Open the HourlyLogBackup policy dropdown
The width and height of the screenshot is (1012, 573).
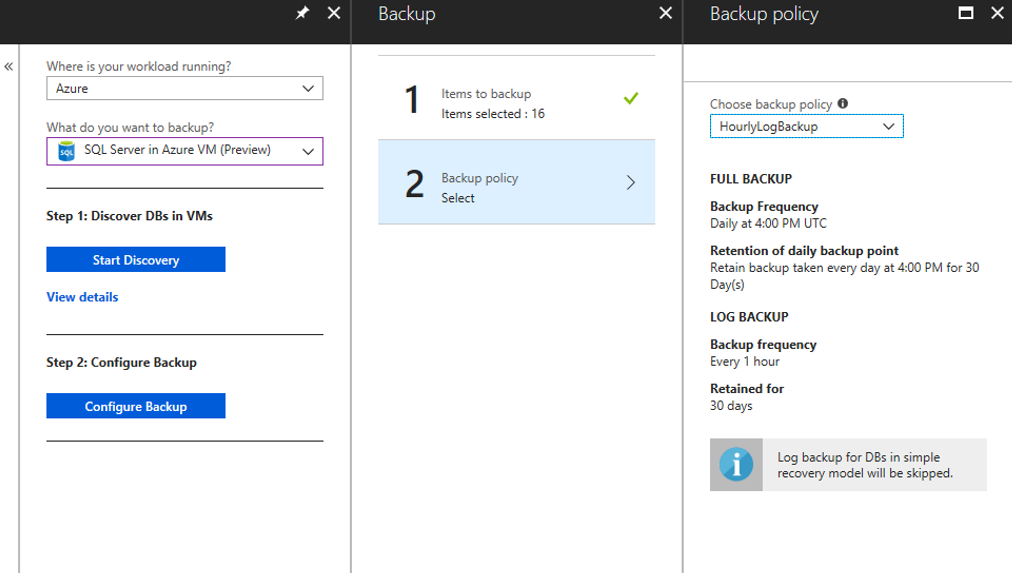pyautogui.click(x=807, y=126)
